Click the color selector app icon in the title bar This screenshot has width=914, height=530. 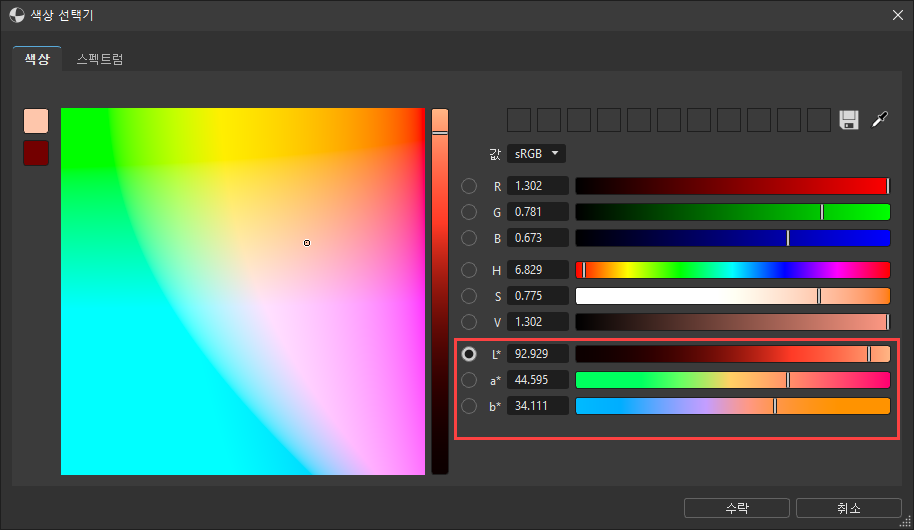click(x=17, y=15)
